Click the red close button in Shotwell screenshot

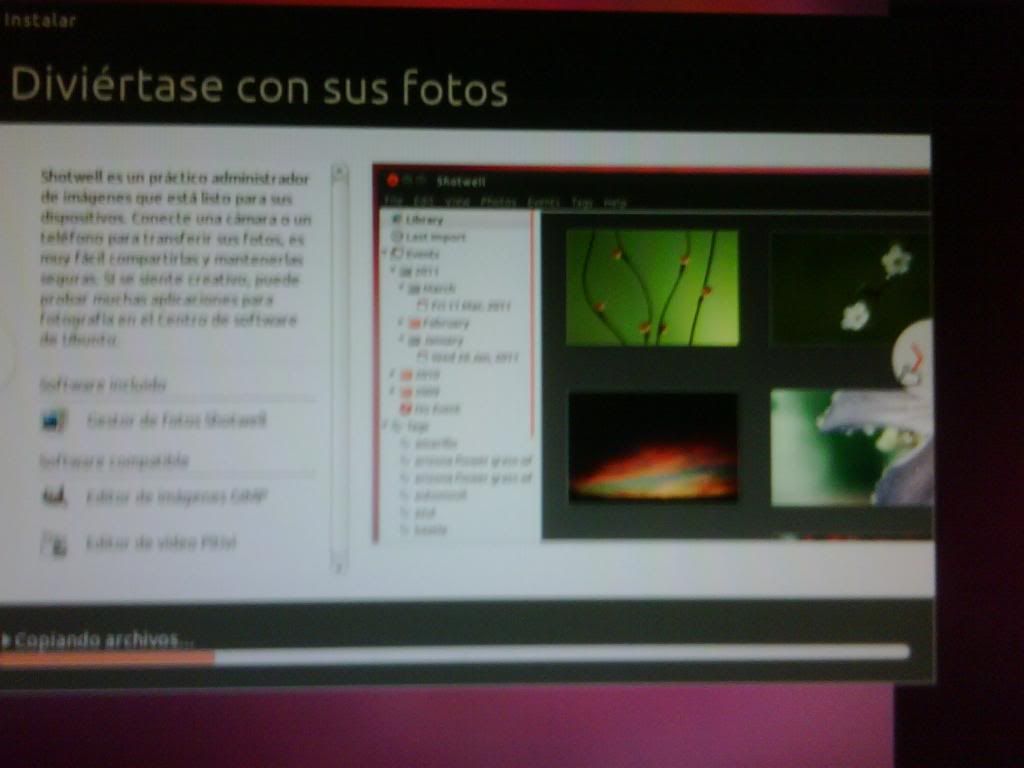[392, 180]
